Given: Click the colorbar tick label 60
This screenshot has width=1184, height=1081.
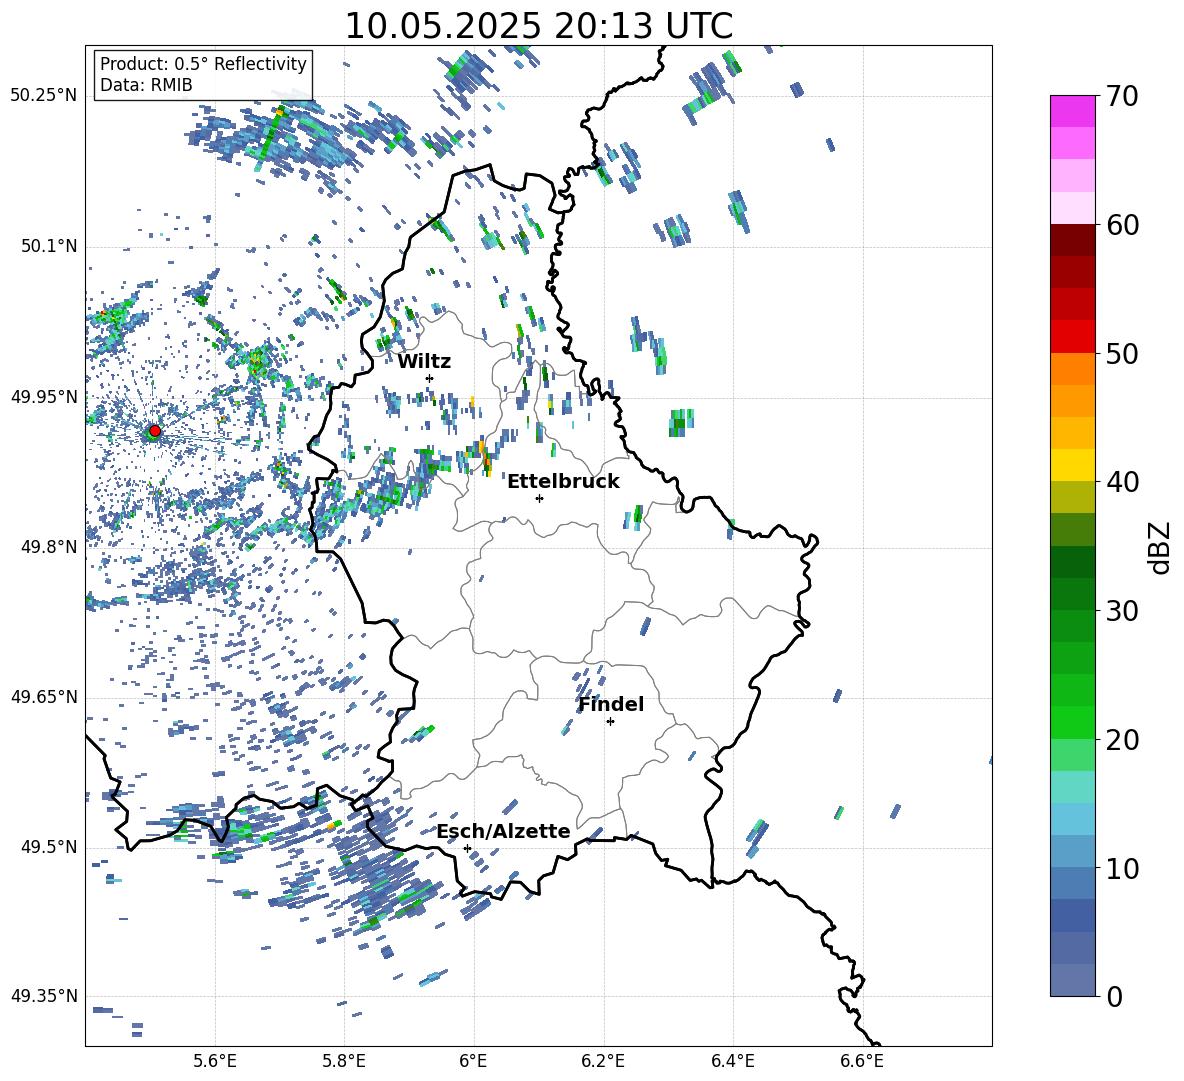Looking at the screenshot, I should (1122, 225).
